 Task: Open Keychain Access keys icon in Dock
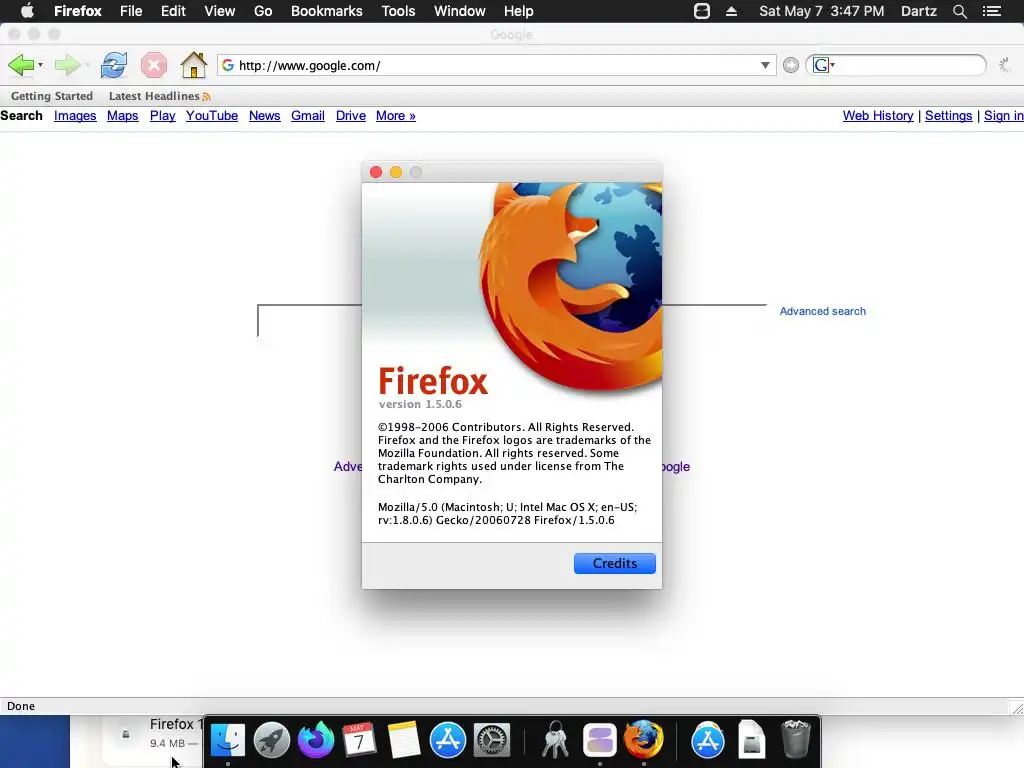pos(555,740)
